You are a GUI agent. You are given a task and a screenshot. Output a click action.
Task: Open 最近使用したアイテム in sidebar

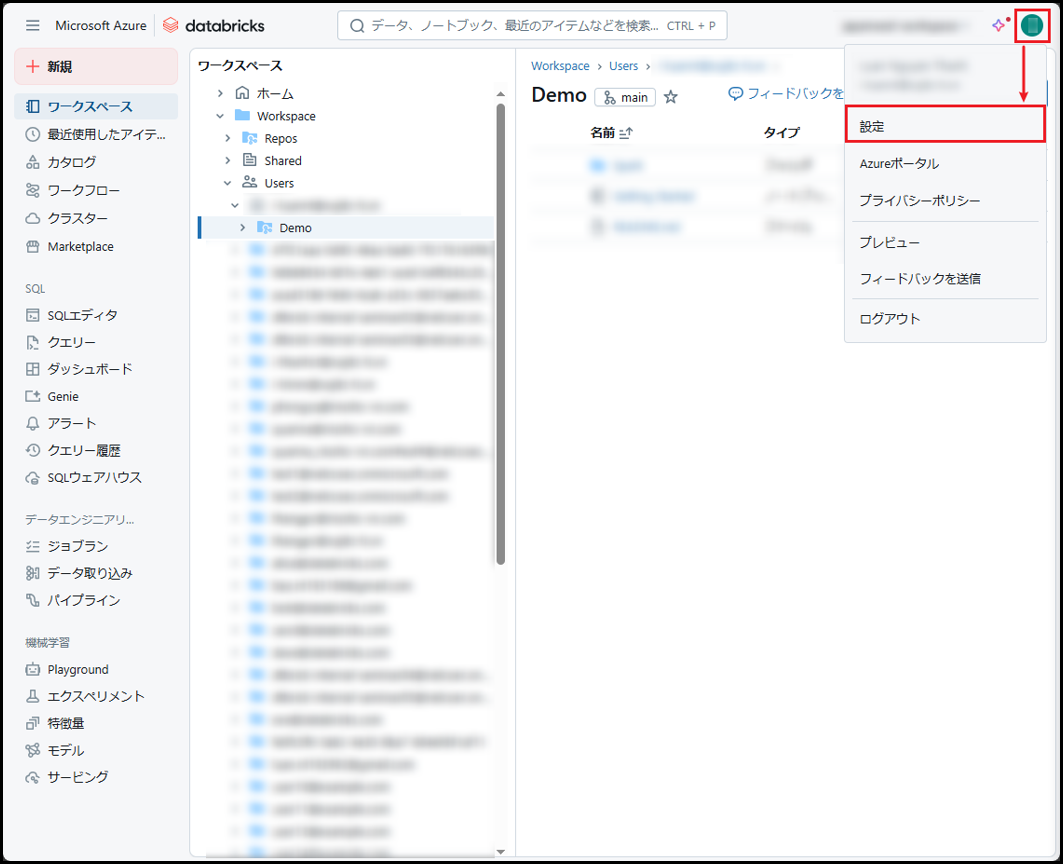[96, 134]
